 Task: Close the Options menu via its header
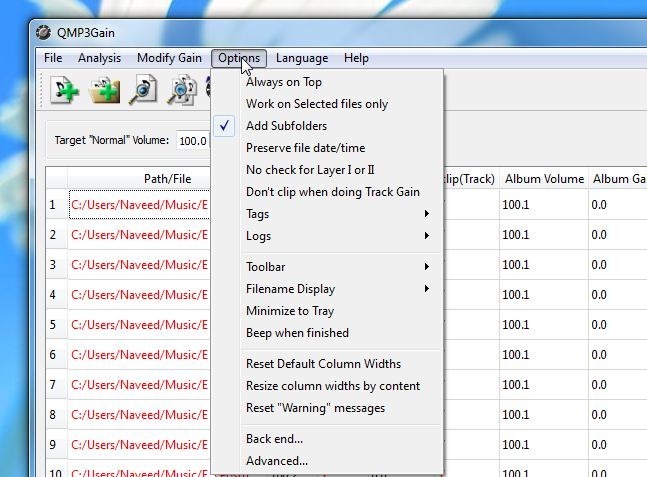pos(239,58)
